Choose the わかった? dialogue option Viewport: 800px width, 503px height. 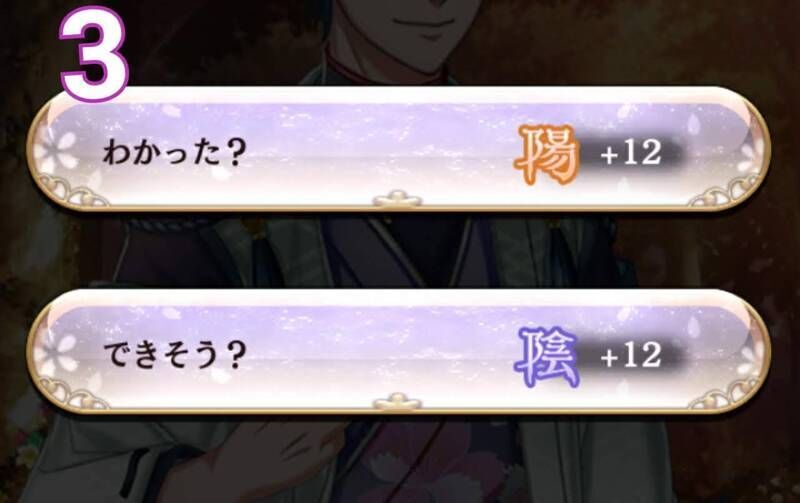(398, 148)
